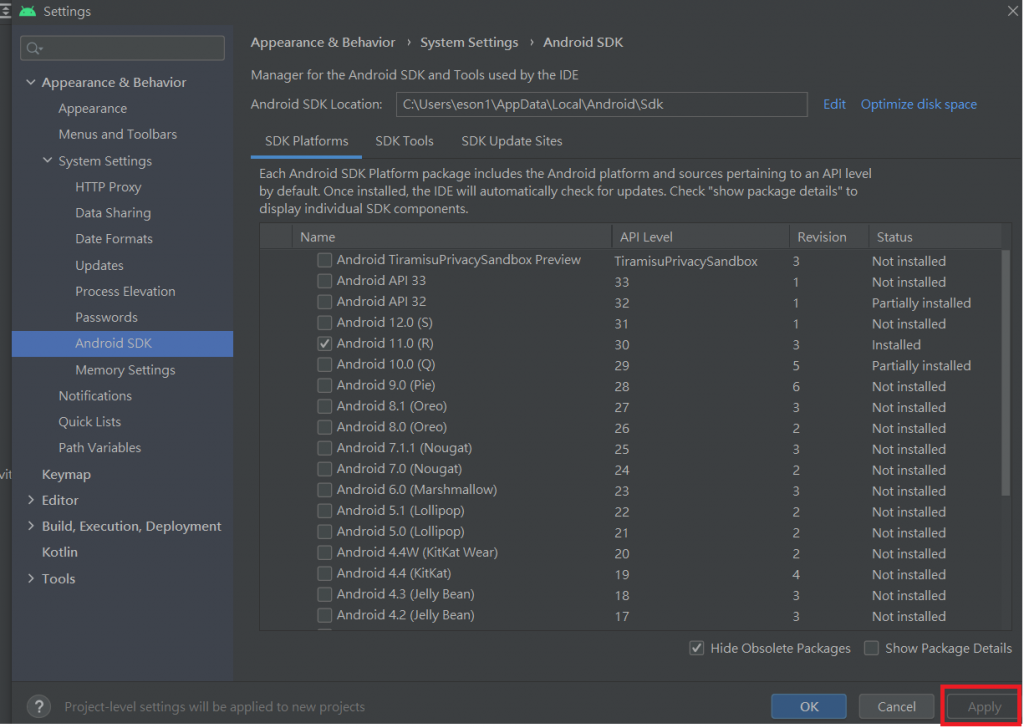
Task: Toggle Hide Obsolete Packages checkbox
Action: click(x=697, y=648)
